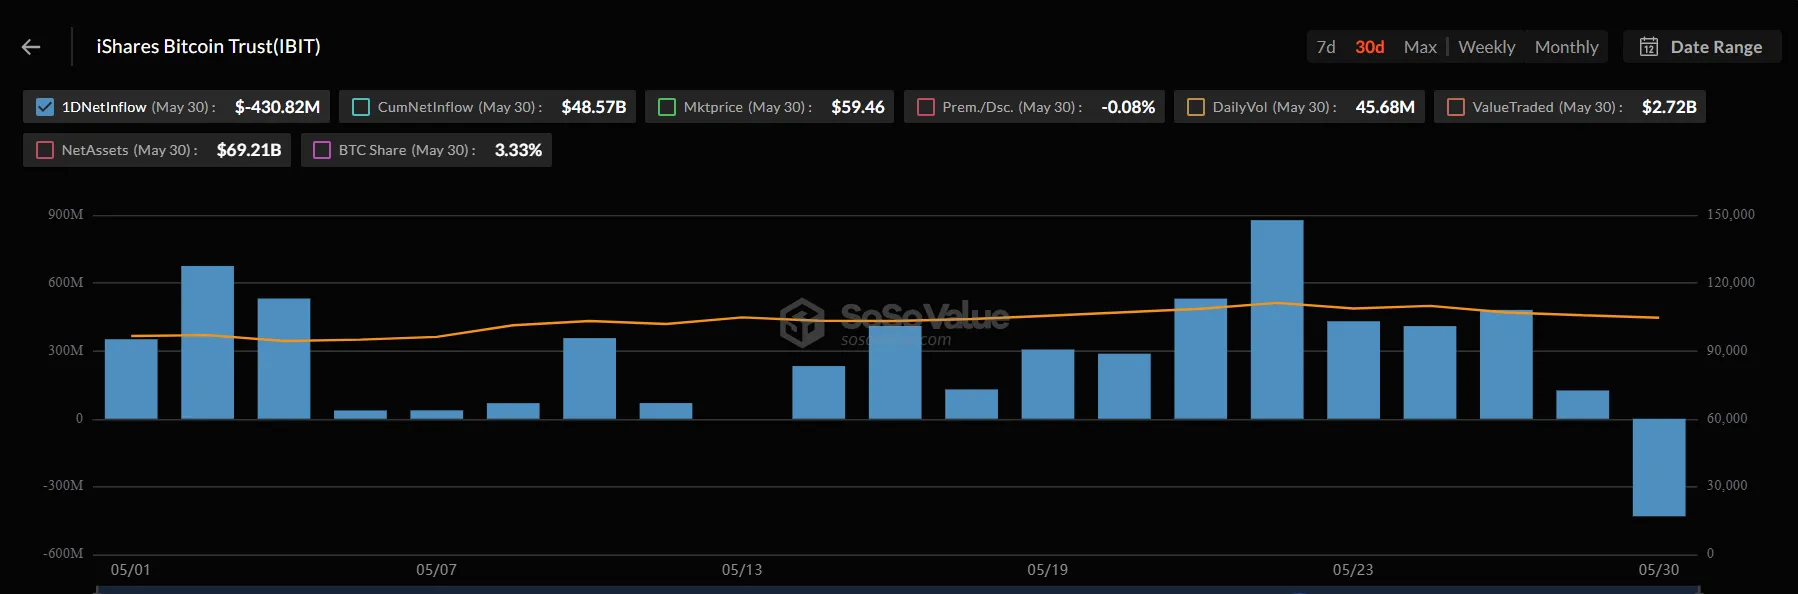Image resolution: width=1798 pixels, height=594 pixels.
Task: Select the Max time range
Action: [1419, 47]
